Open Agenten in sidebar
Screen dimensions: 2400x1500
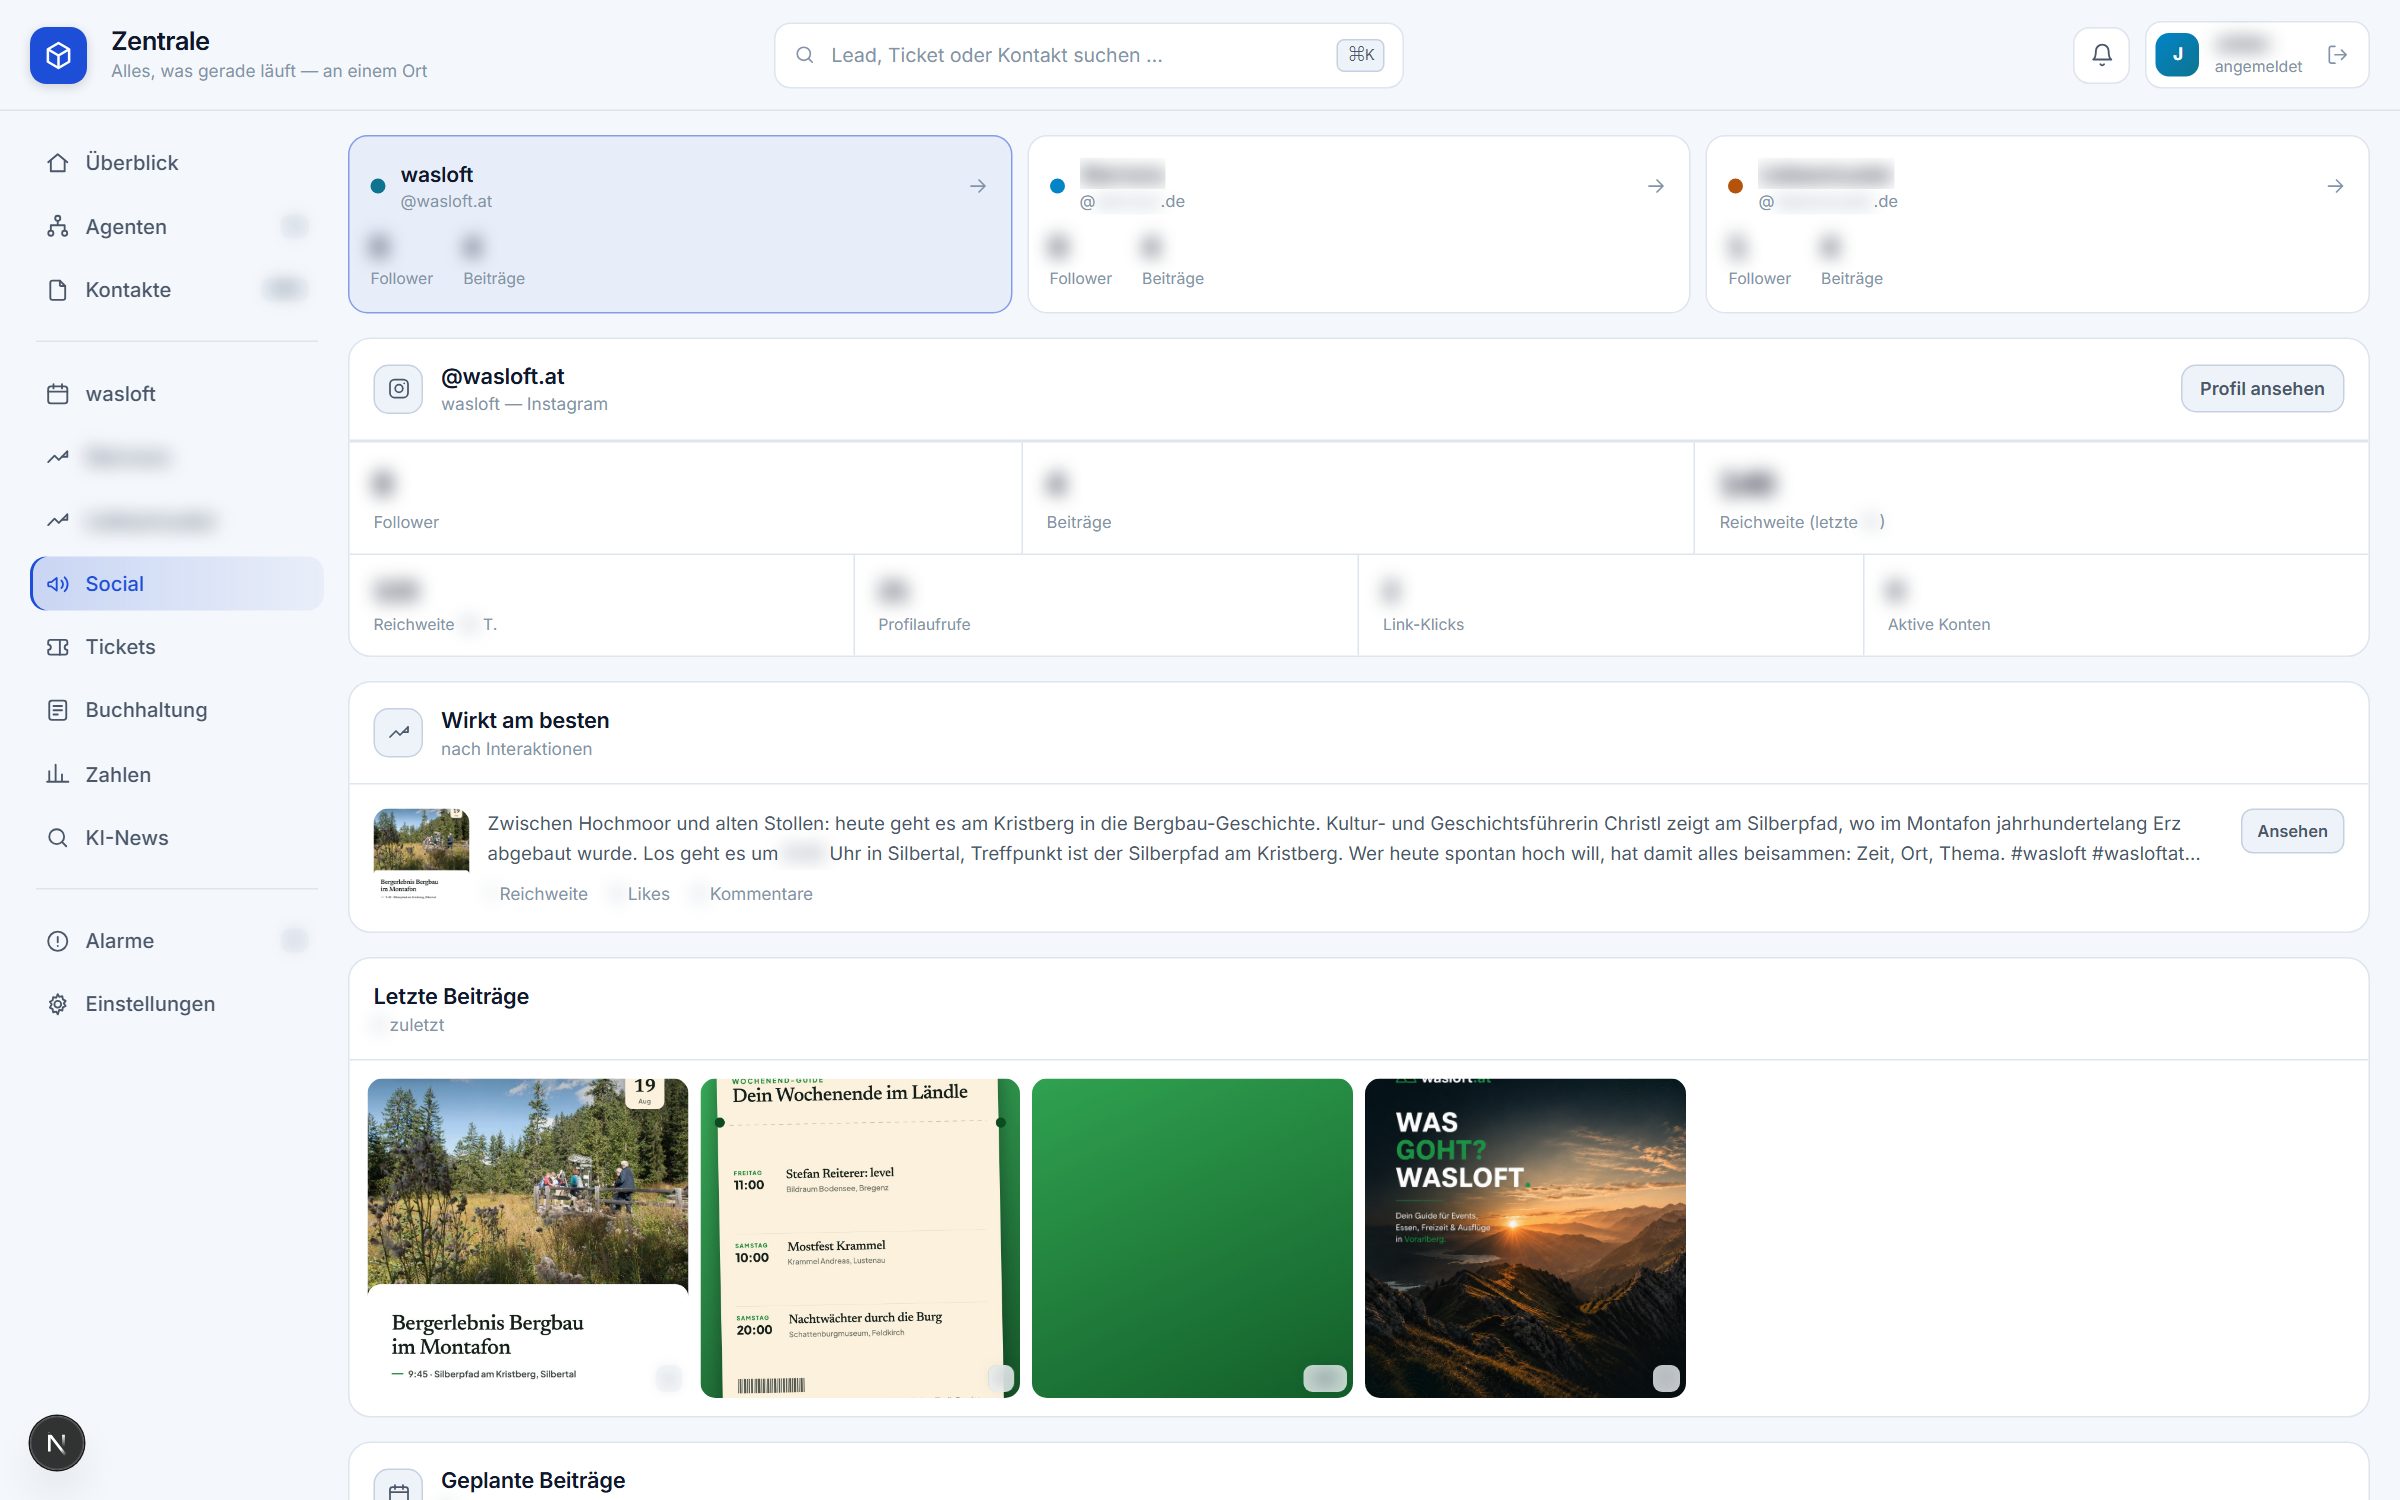[x=177, y=227]
